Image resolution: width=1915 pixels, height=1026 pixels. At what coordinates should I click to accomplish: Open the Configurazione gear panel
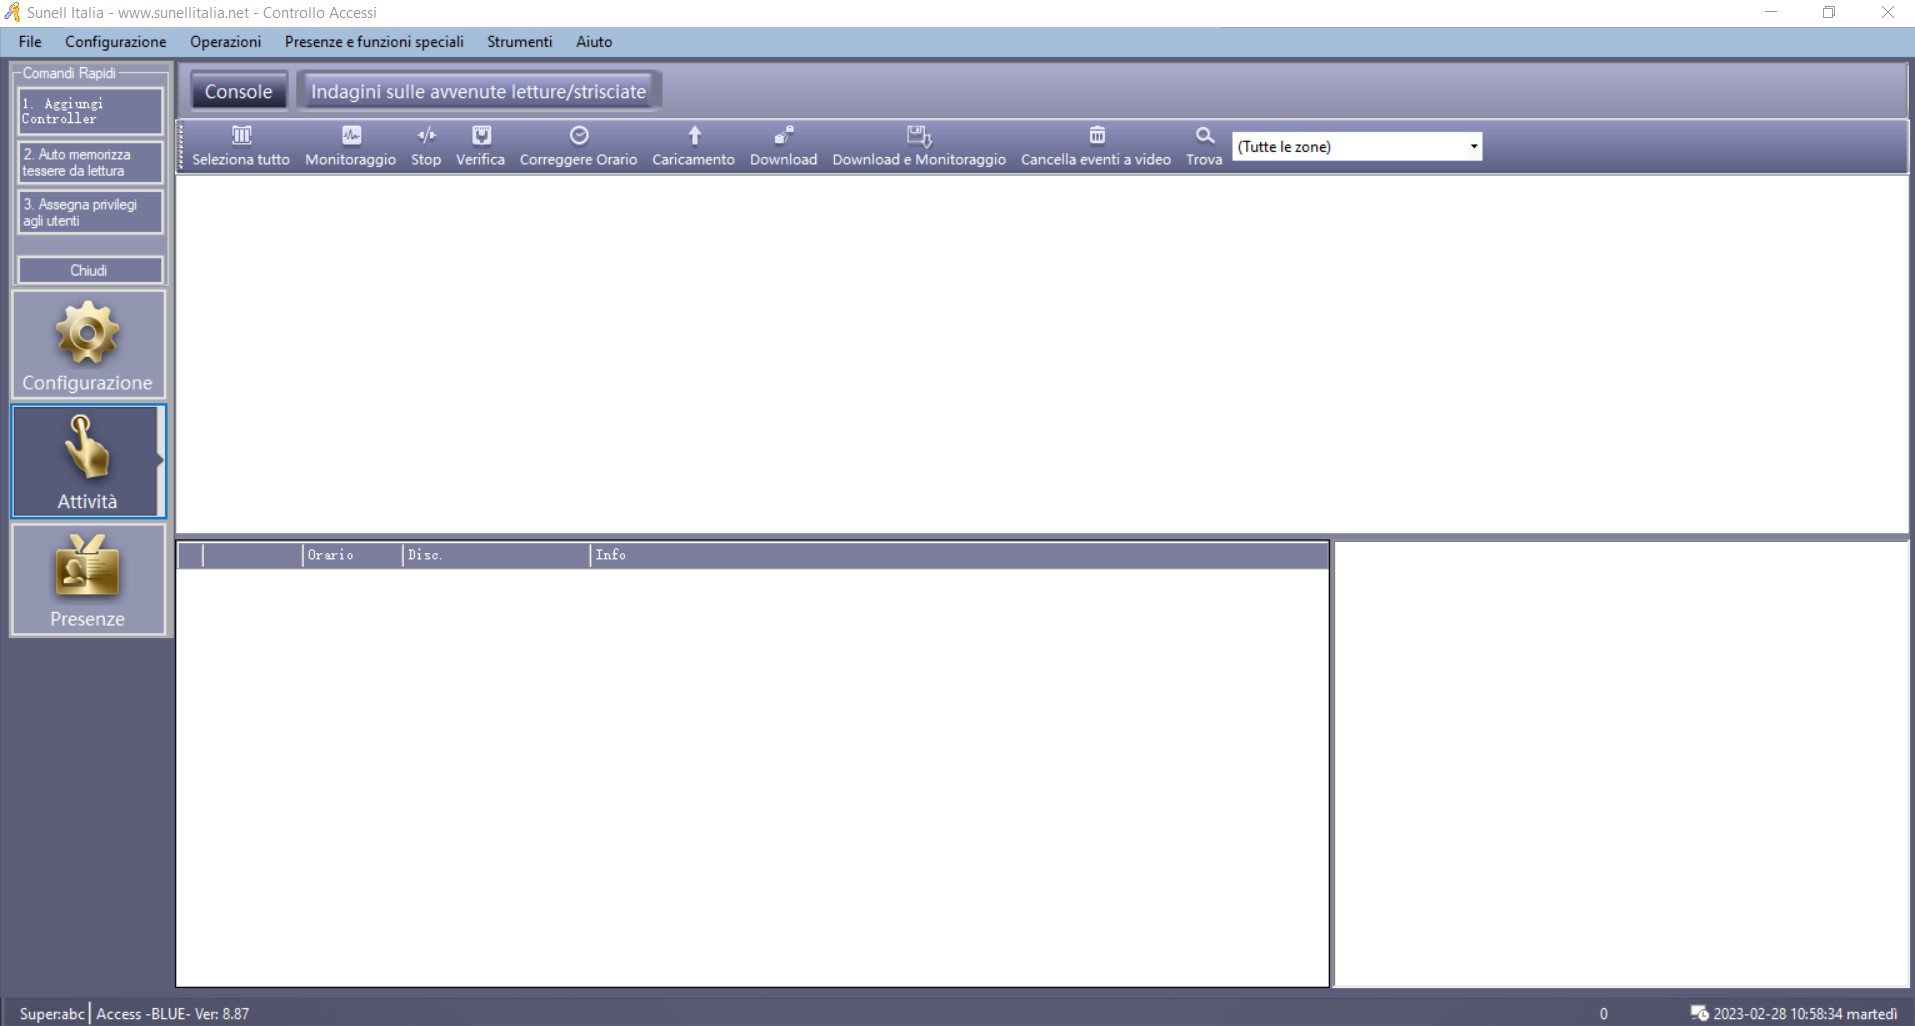click(88, 345)
